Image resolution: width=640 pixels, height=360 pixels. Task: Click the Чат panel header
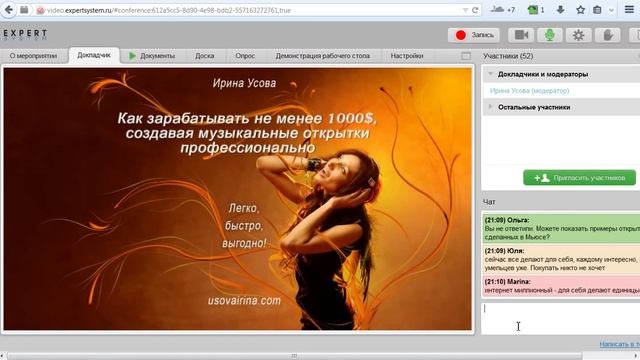(x=489, y=202)
